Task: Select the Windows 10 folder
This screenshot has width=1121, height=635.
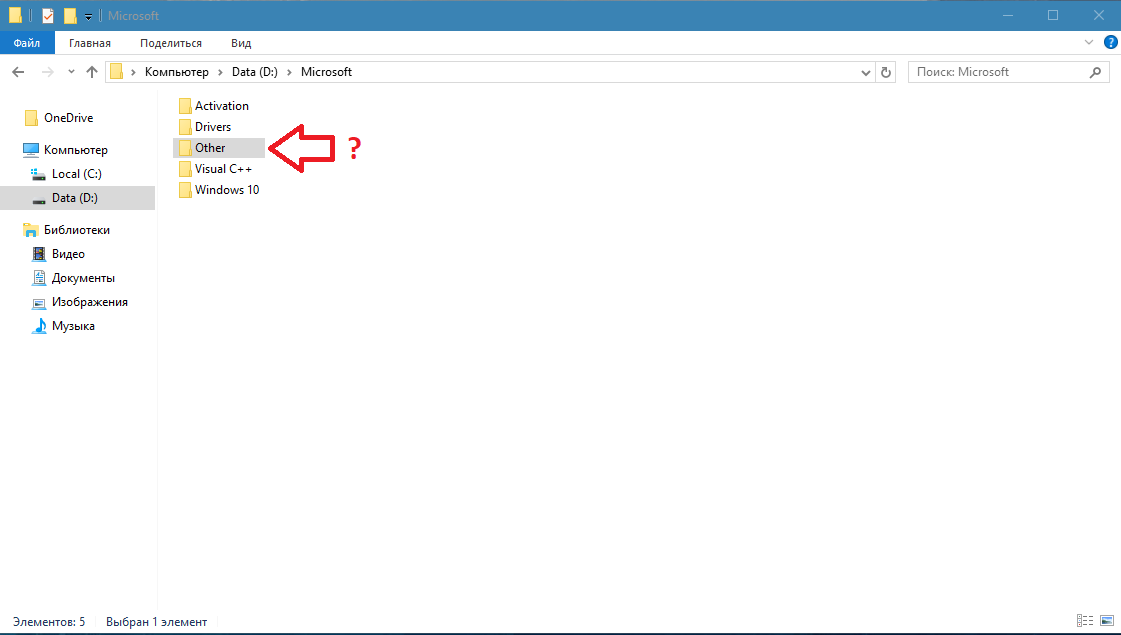Action: [x=218, y=189]
